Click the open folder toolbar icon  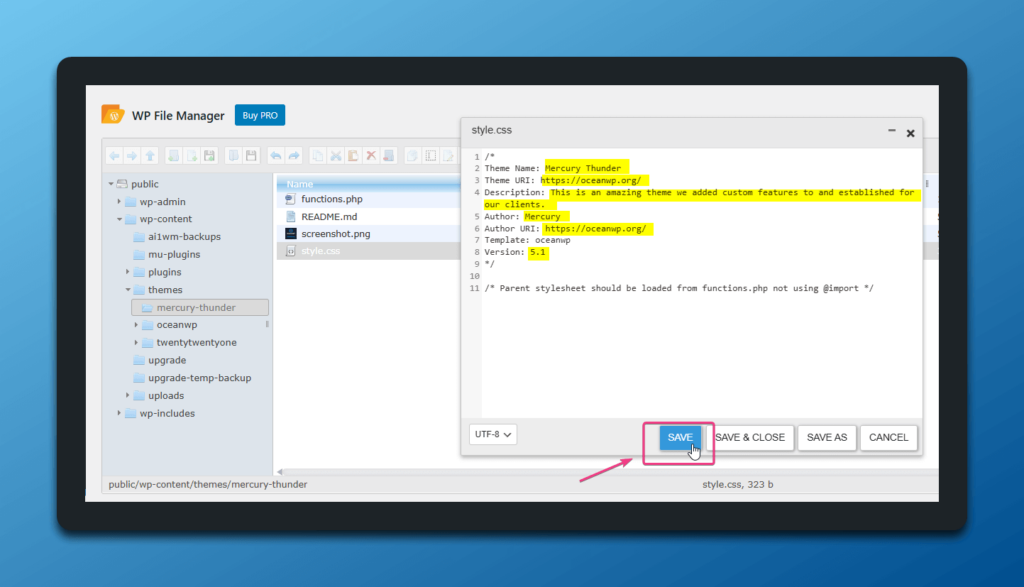[233, 155]
